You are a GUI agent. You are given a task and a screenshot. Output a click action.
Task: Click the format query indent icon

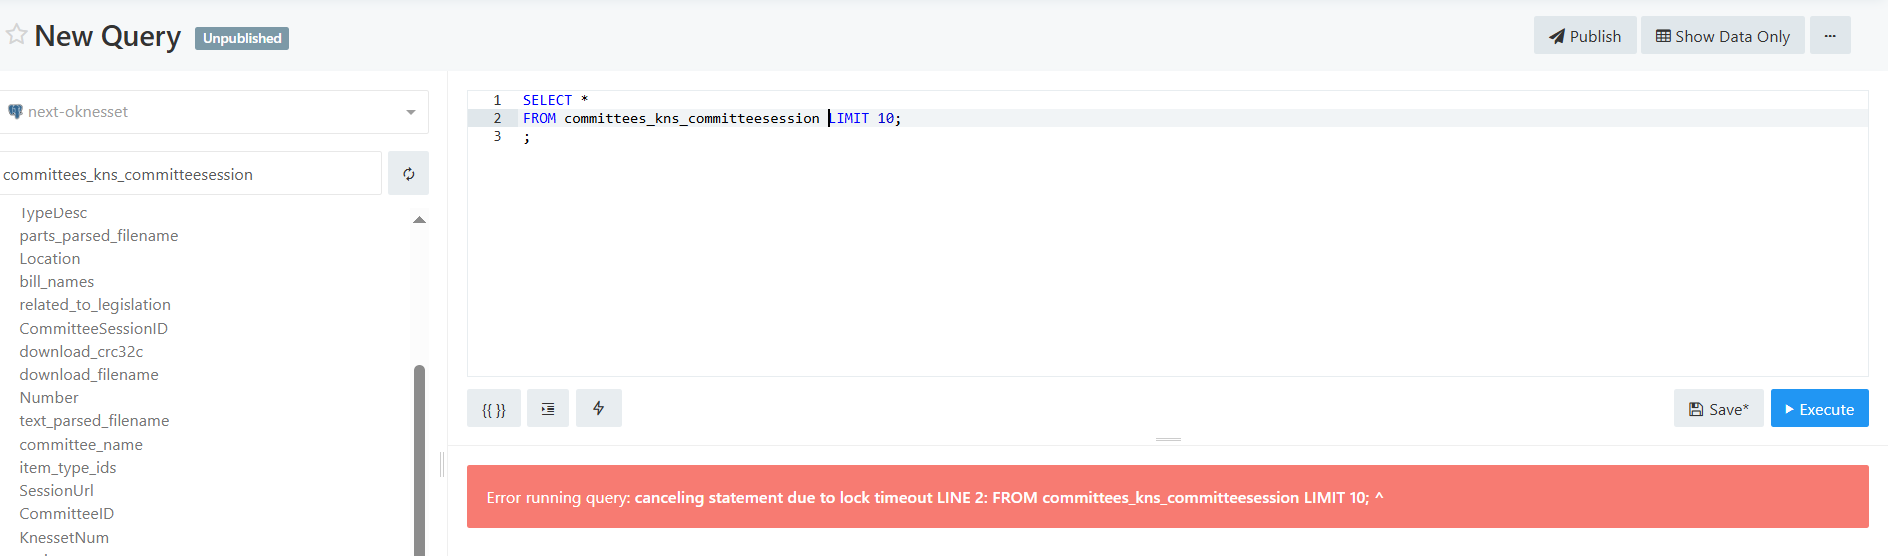click(548, 408)
